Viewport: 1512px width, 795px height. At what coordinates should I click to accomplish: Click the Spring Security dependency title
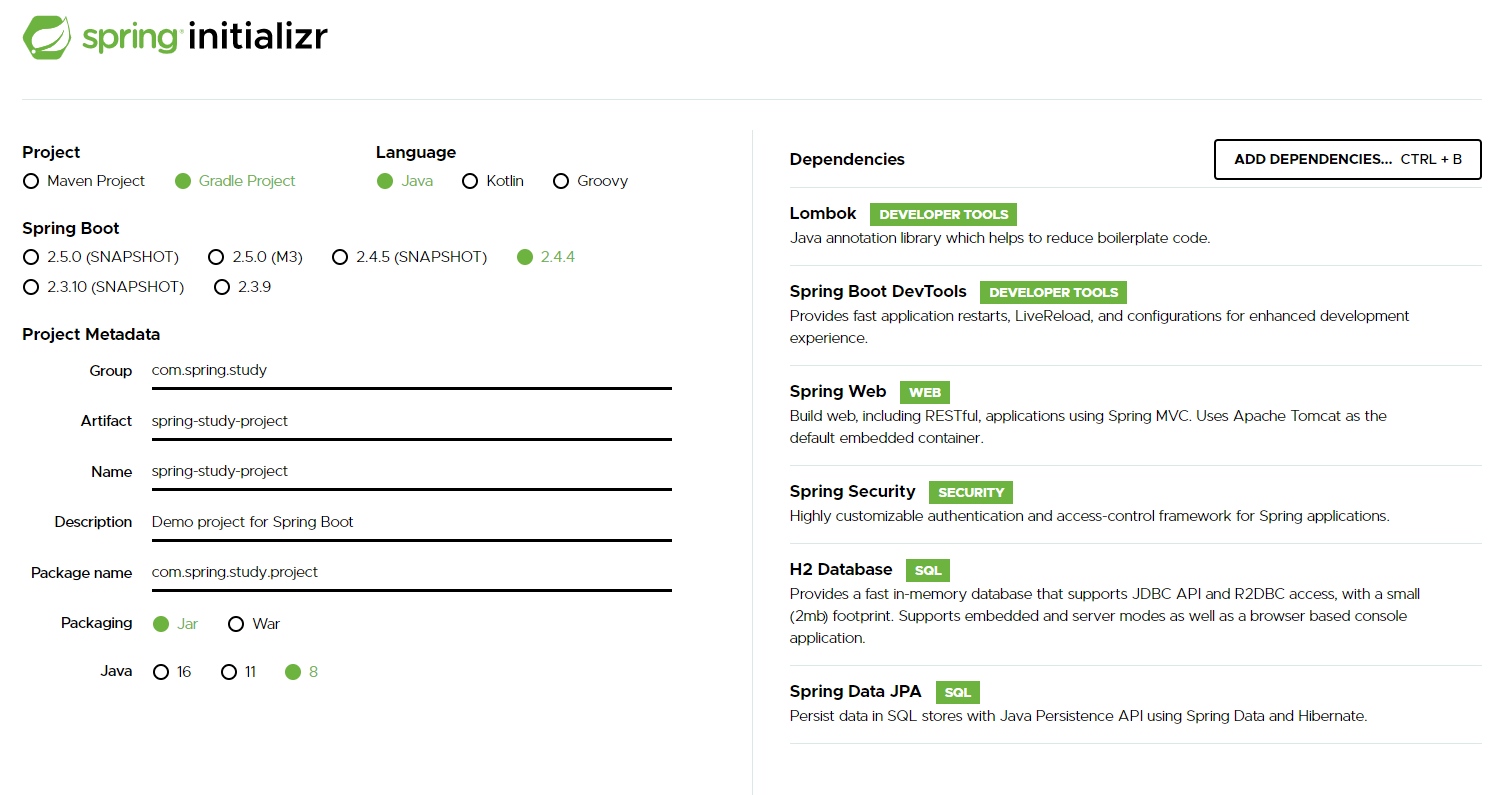(852, 492)
